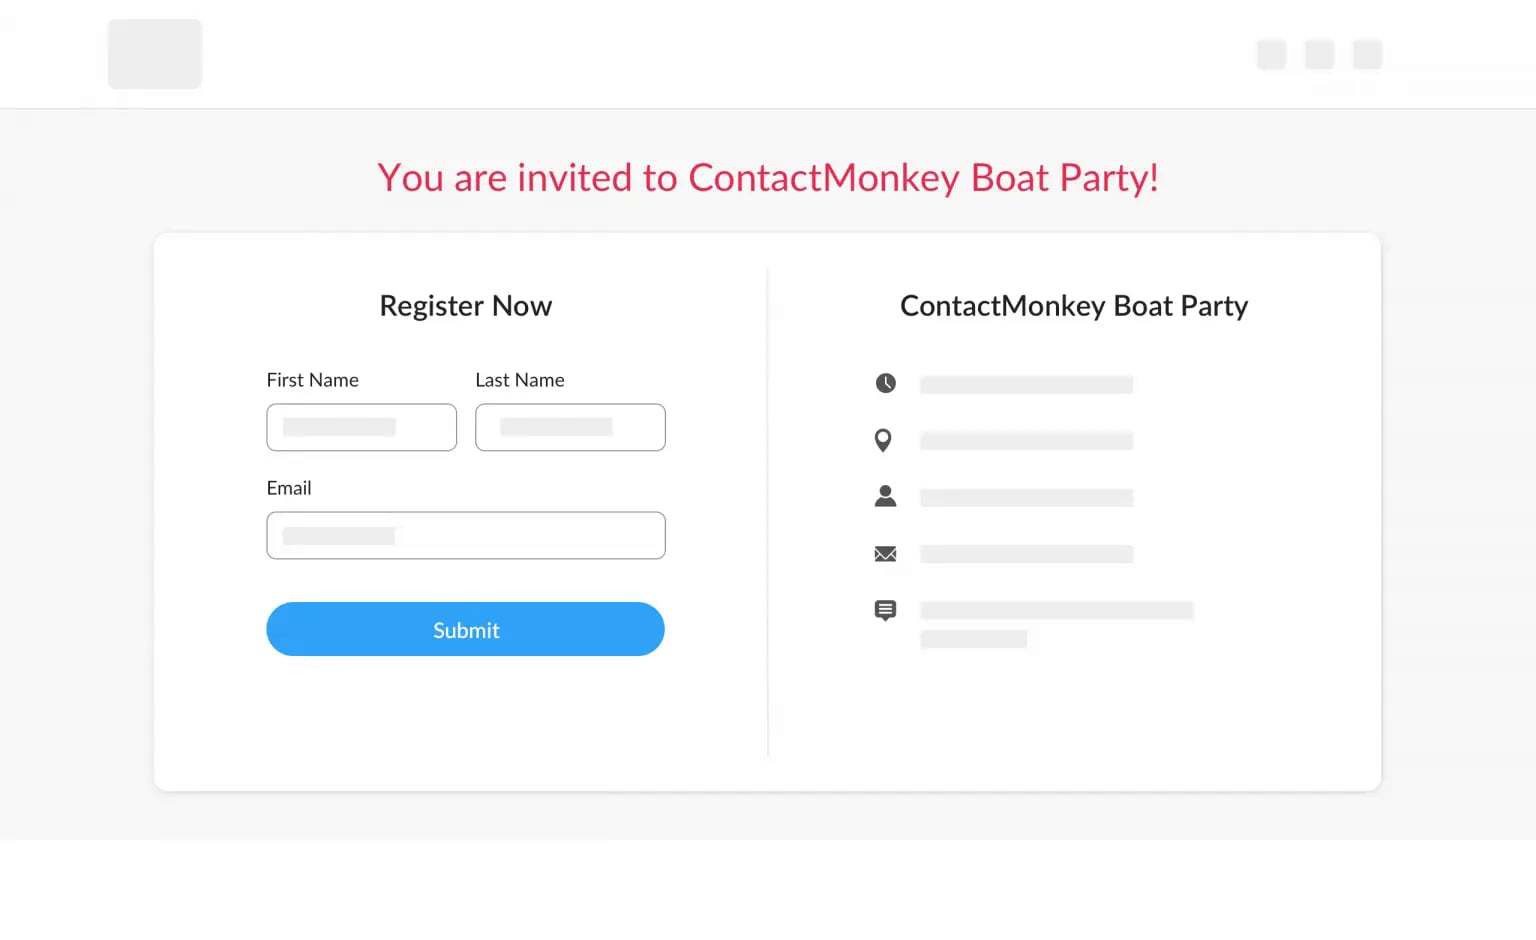The image size is (1536, 940).
Task: Click the short placeholder bar under the description
Action: click(x=973, y=639)
